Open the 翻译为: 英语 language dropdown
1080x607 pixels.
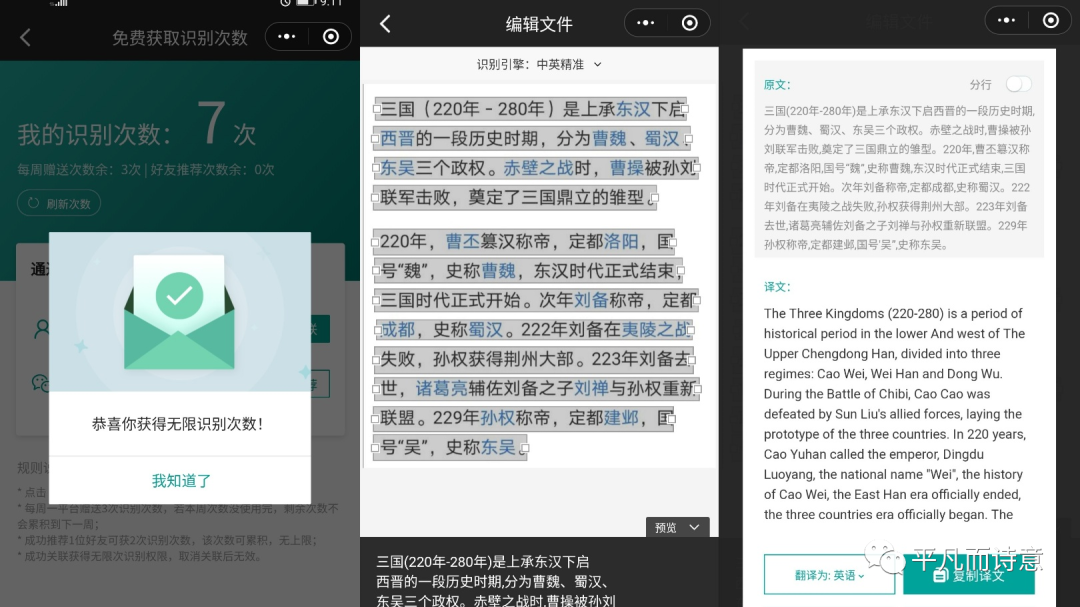(829, 575)
